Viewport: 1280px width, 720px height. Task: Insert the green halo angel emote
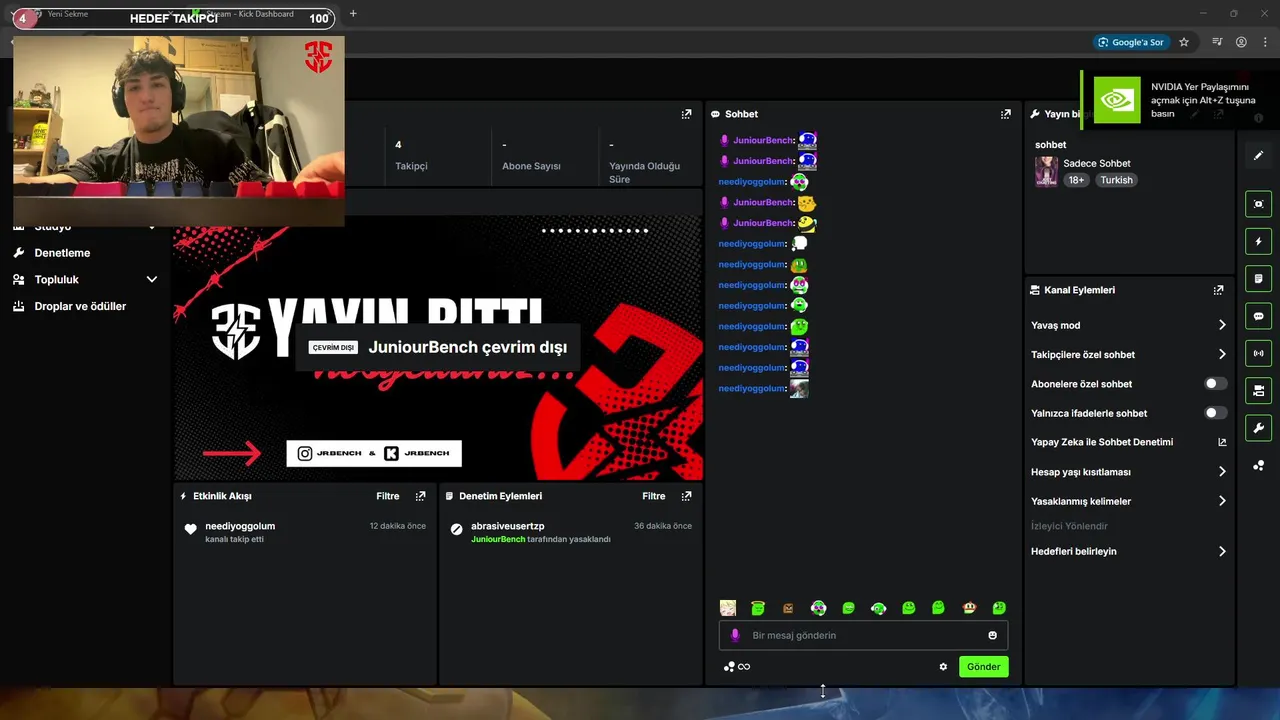(758, 608)
